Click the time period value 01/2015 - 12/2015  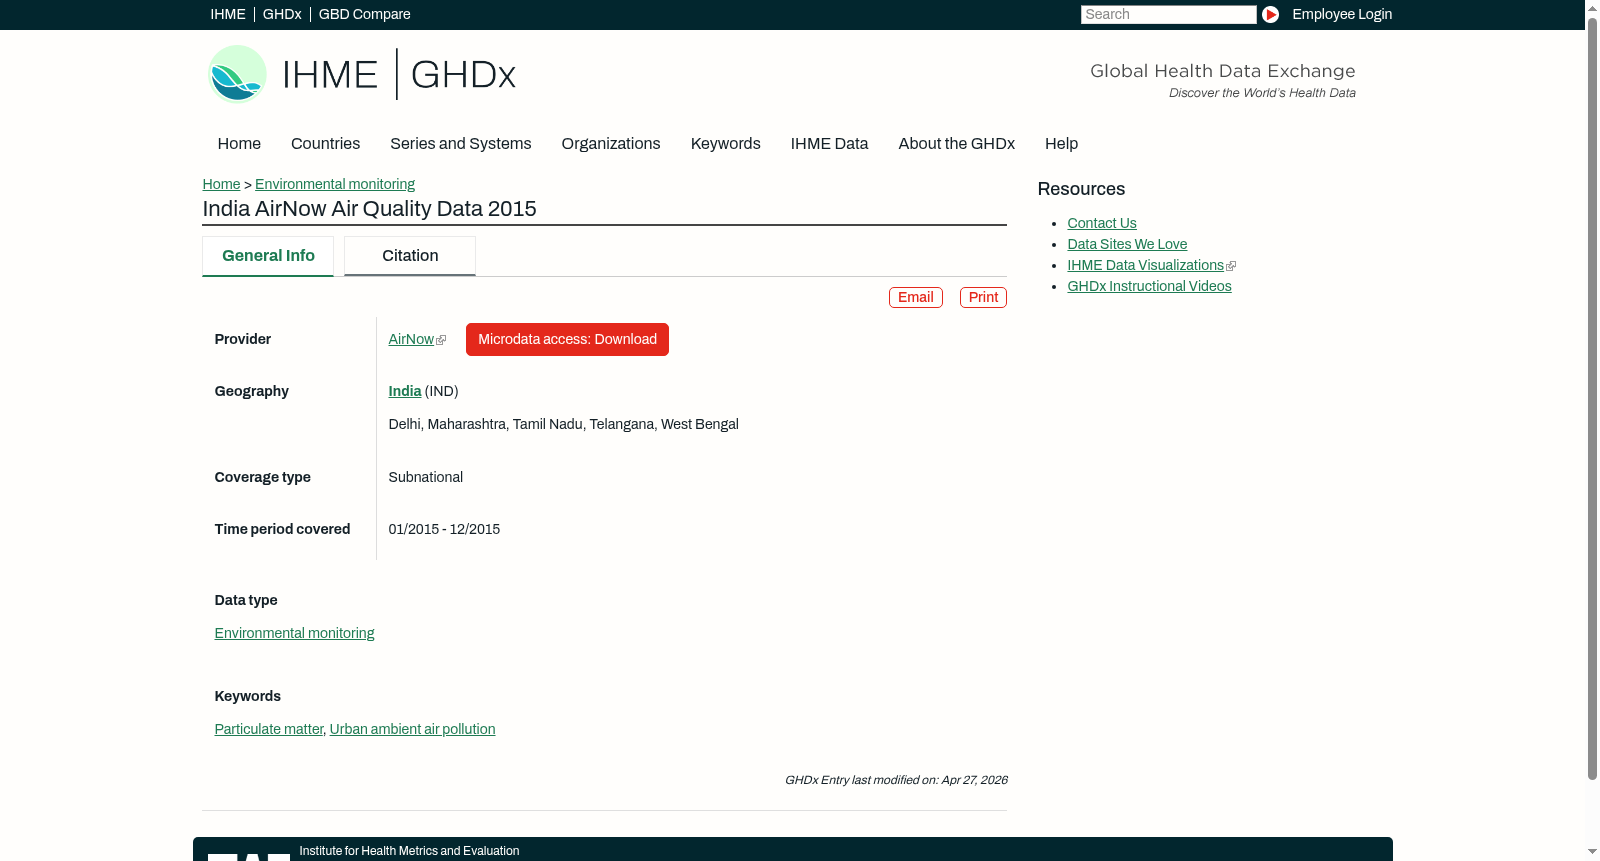tap(444, 530)
